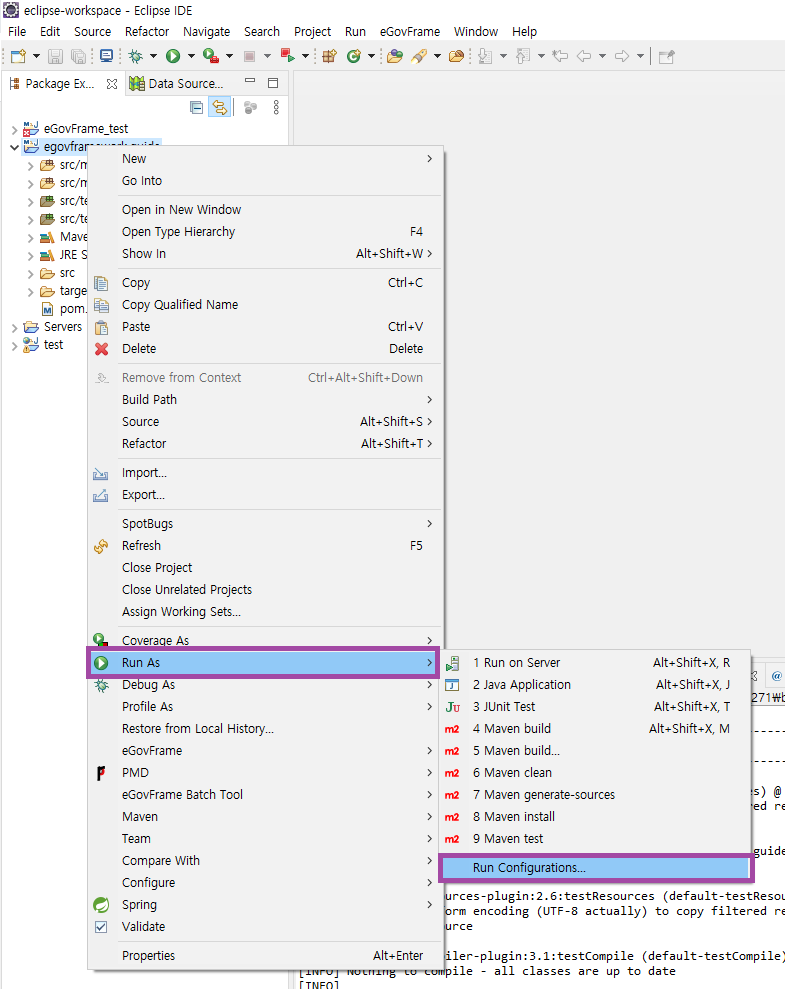
Task: Expand the Servers tree node
Action: tap(15, 327)
